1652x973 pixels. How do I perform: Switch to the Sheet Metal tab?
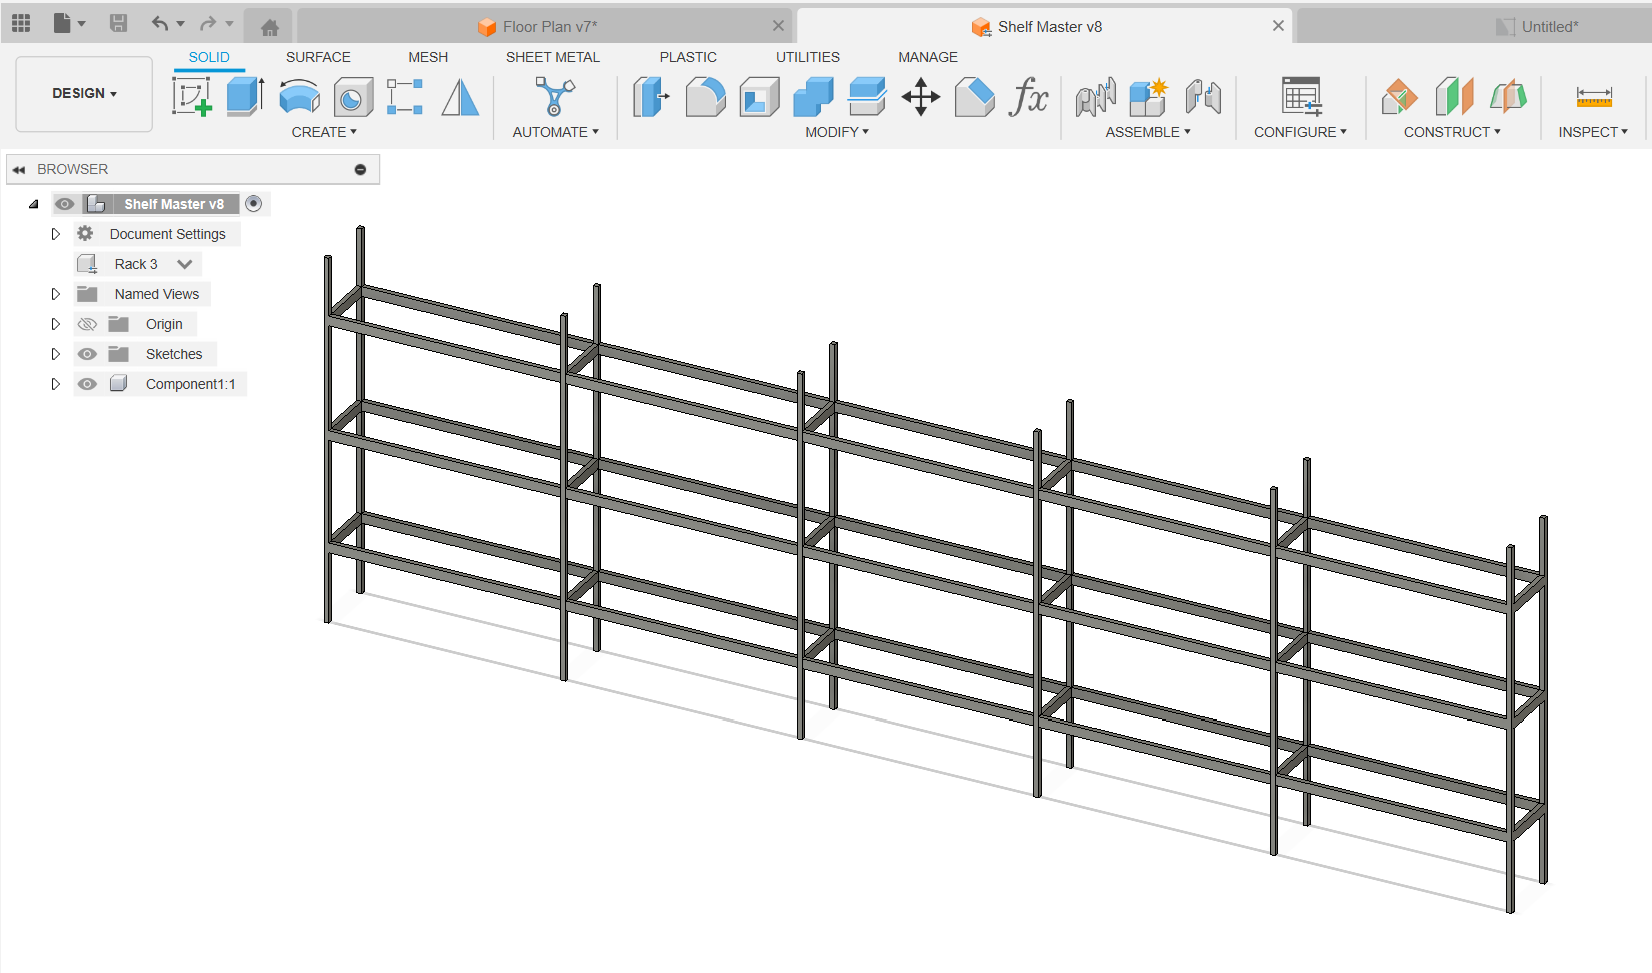[553, 57]
